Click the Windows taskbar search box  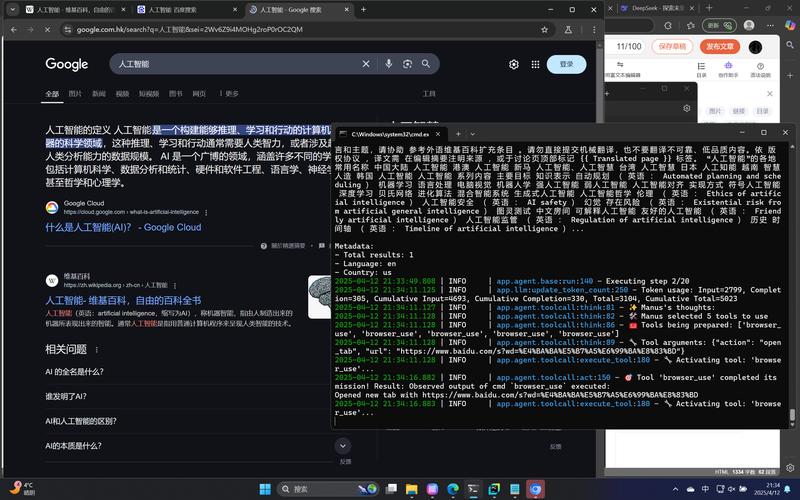328,489
